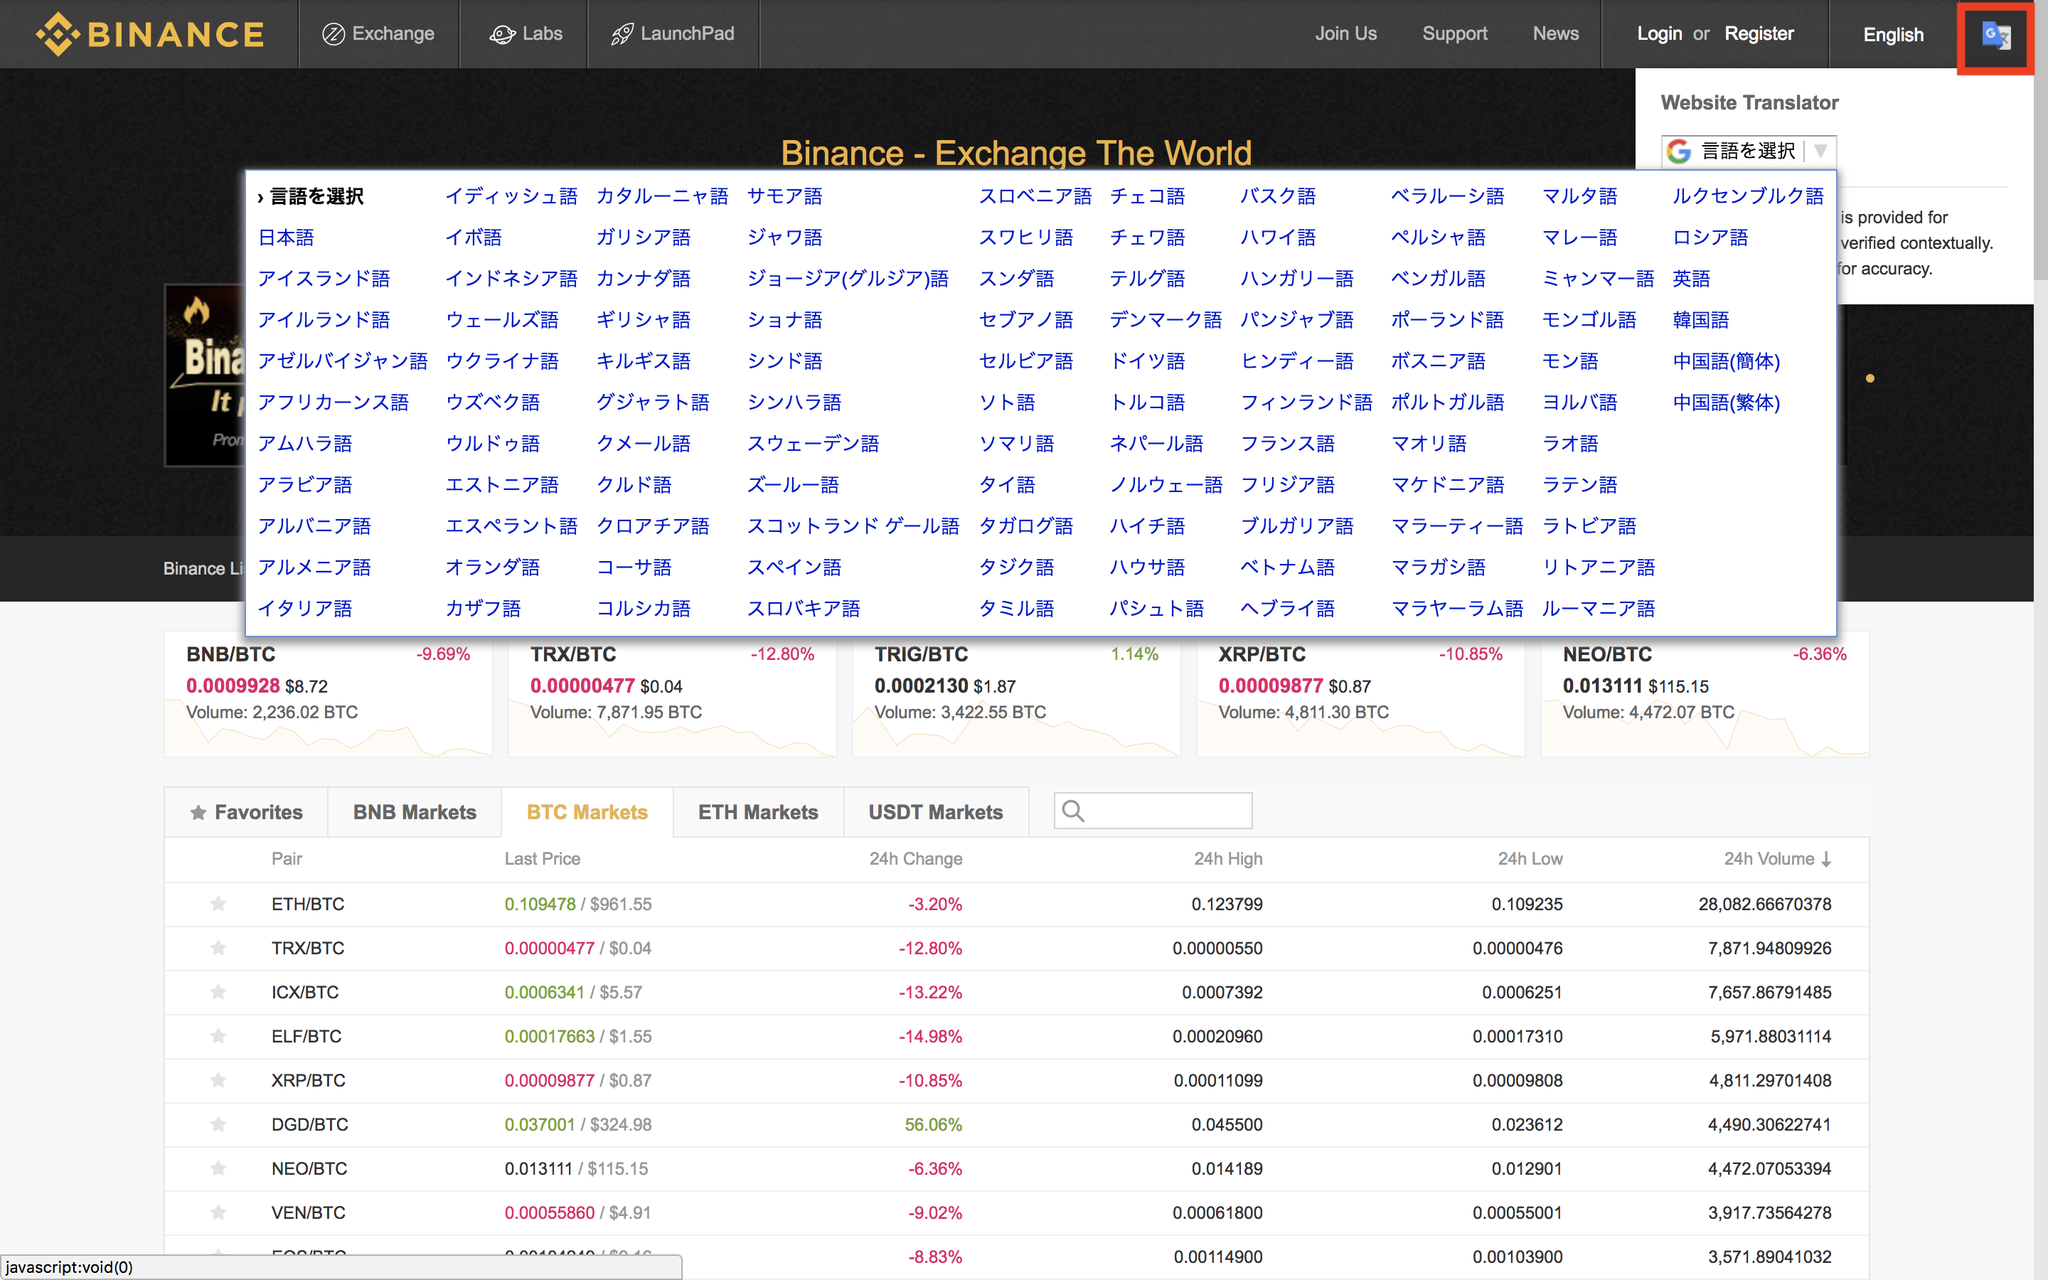Screen dimensions: 2048x1280
Task: Click the Google G logo in translator
Action: pyautogui.click(x=1679, y=151)
